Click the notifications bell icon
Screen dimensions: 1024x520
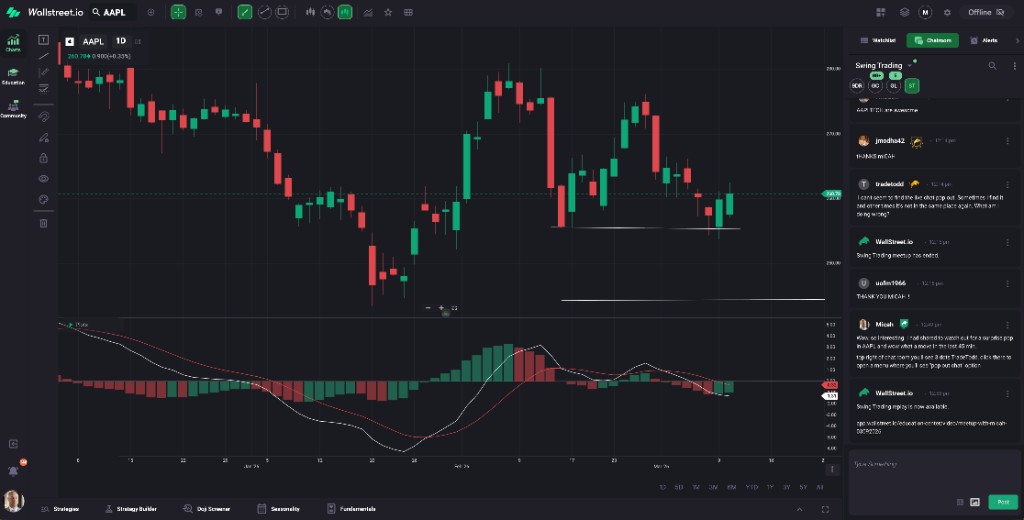[x=14, y=471]
